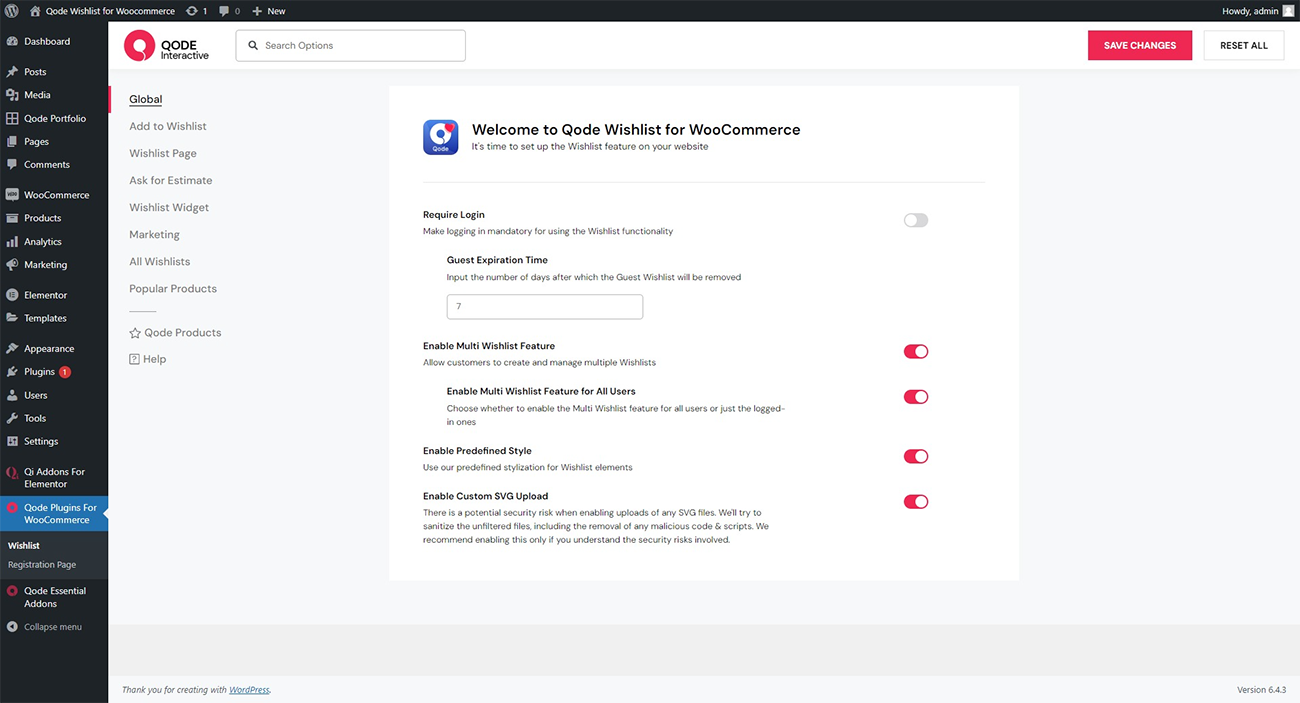
Task: Disable the Enable Multi Wishlist Feature toggle
Action: click(x=915, y=352)
